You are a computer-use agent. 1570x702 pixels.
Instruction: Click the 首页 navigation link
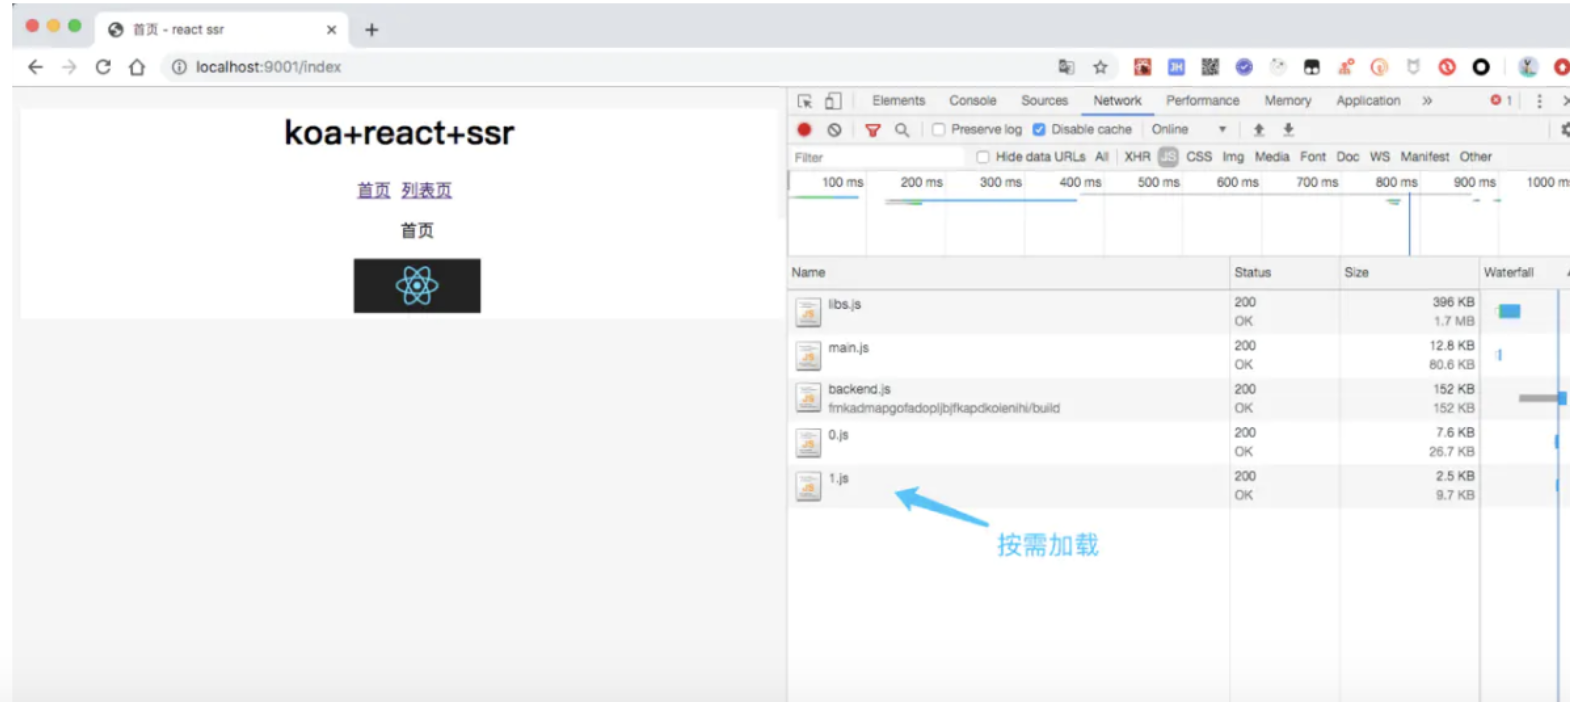tap(373, 190)
